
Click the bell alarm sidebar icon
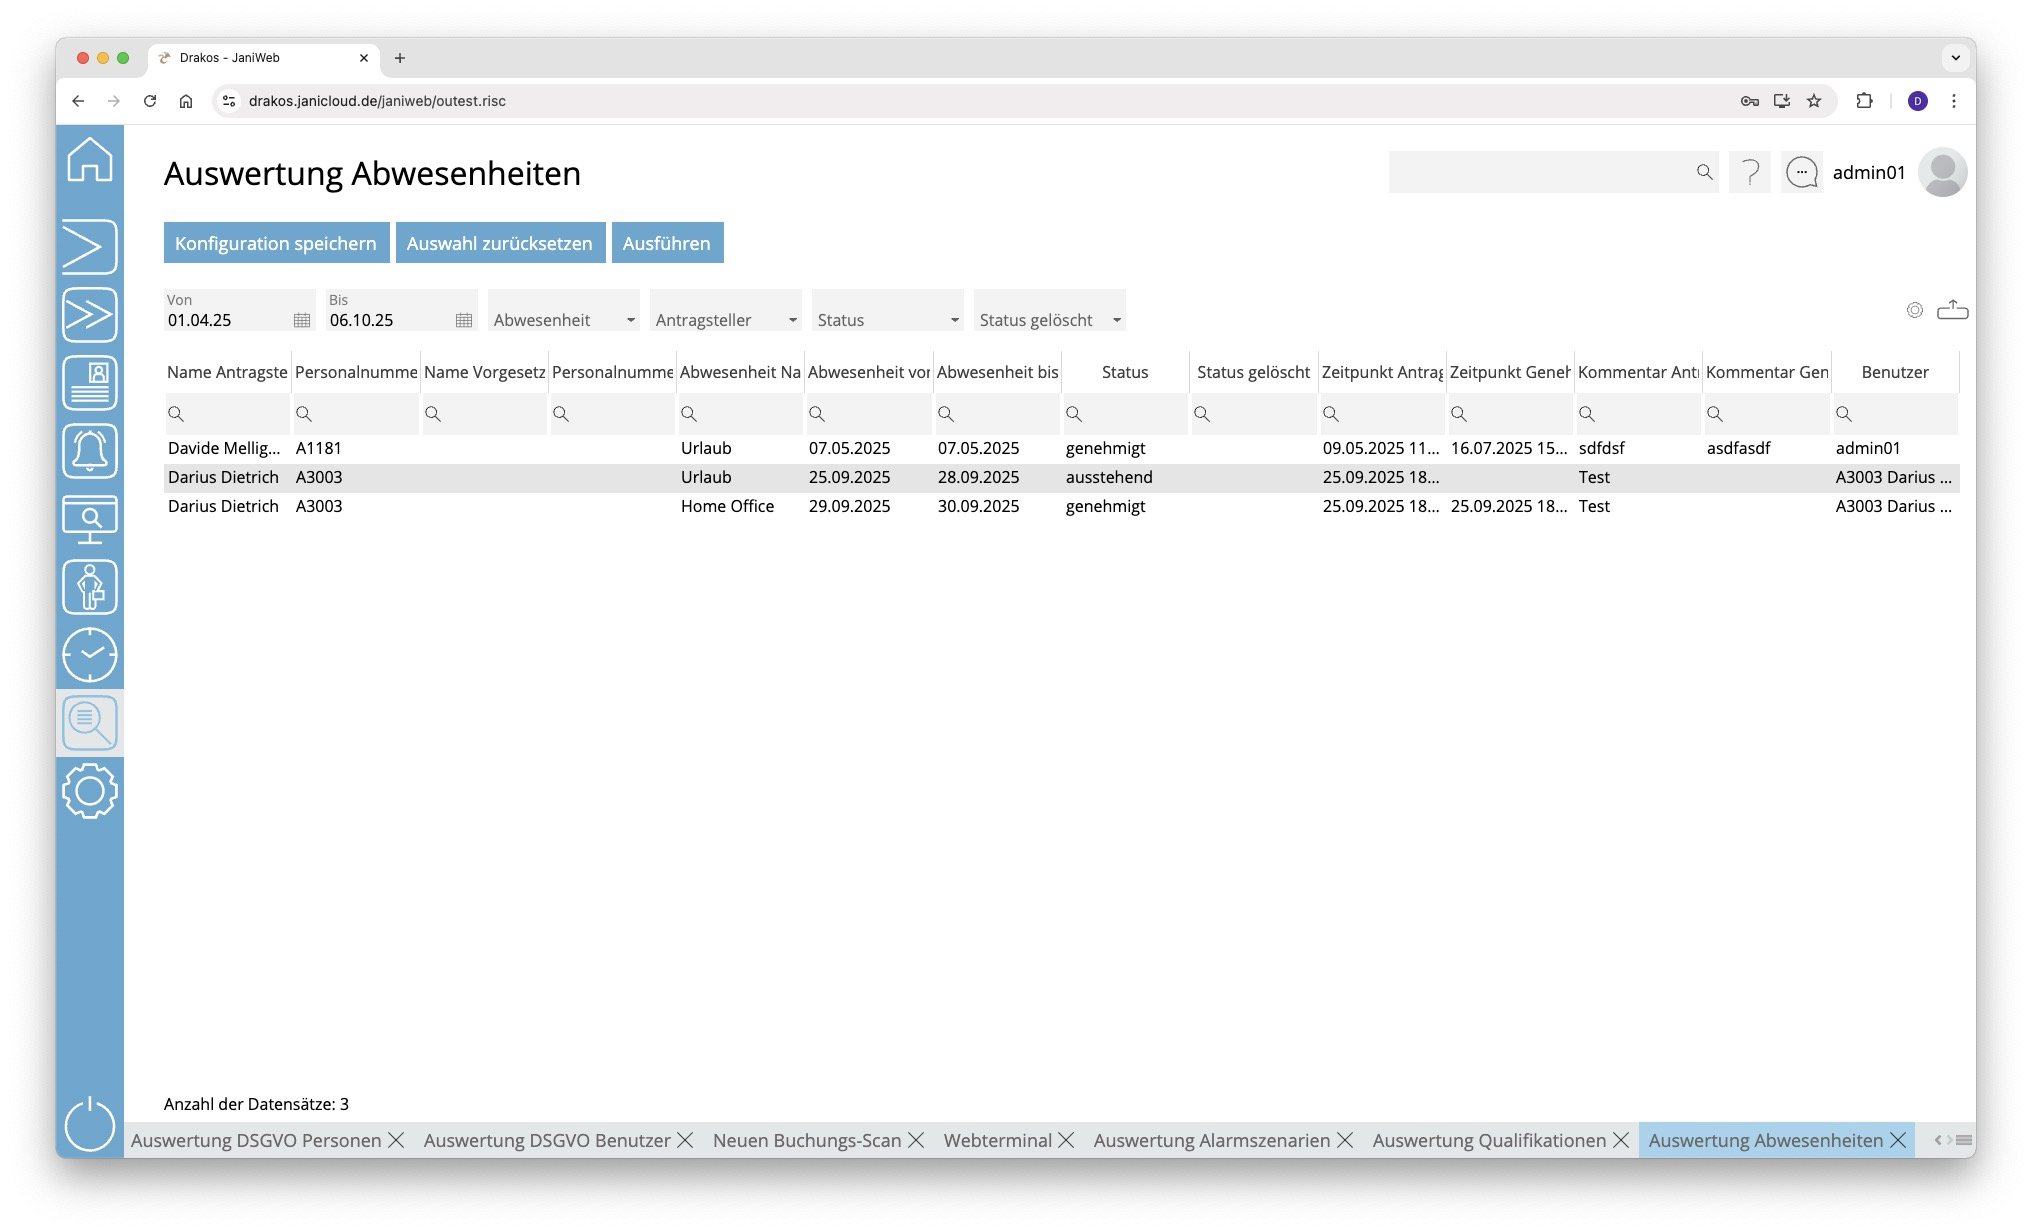tap(90, 451)
